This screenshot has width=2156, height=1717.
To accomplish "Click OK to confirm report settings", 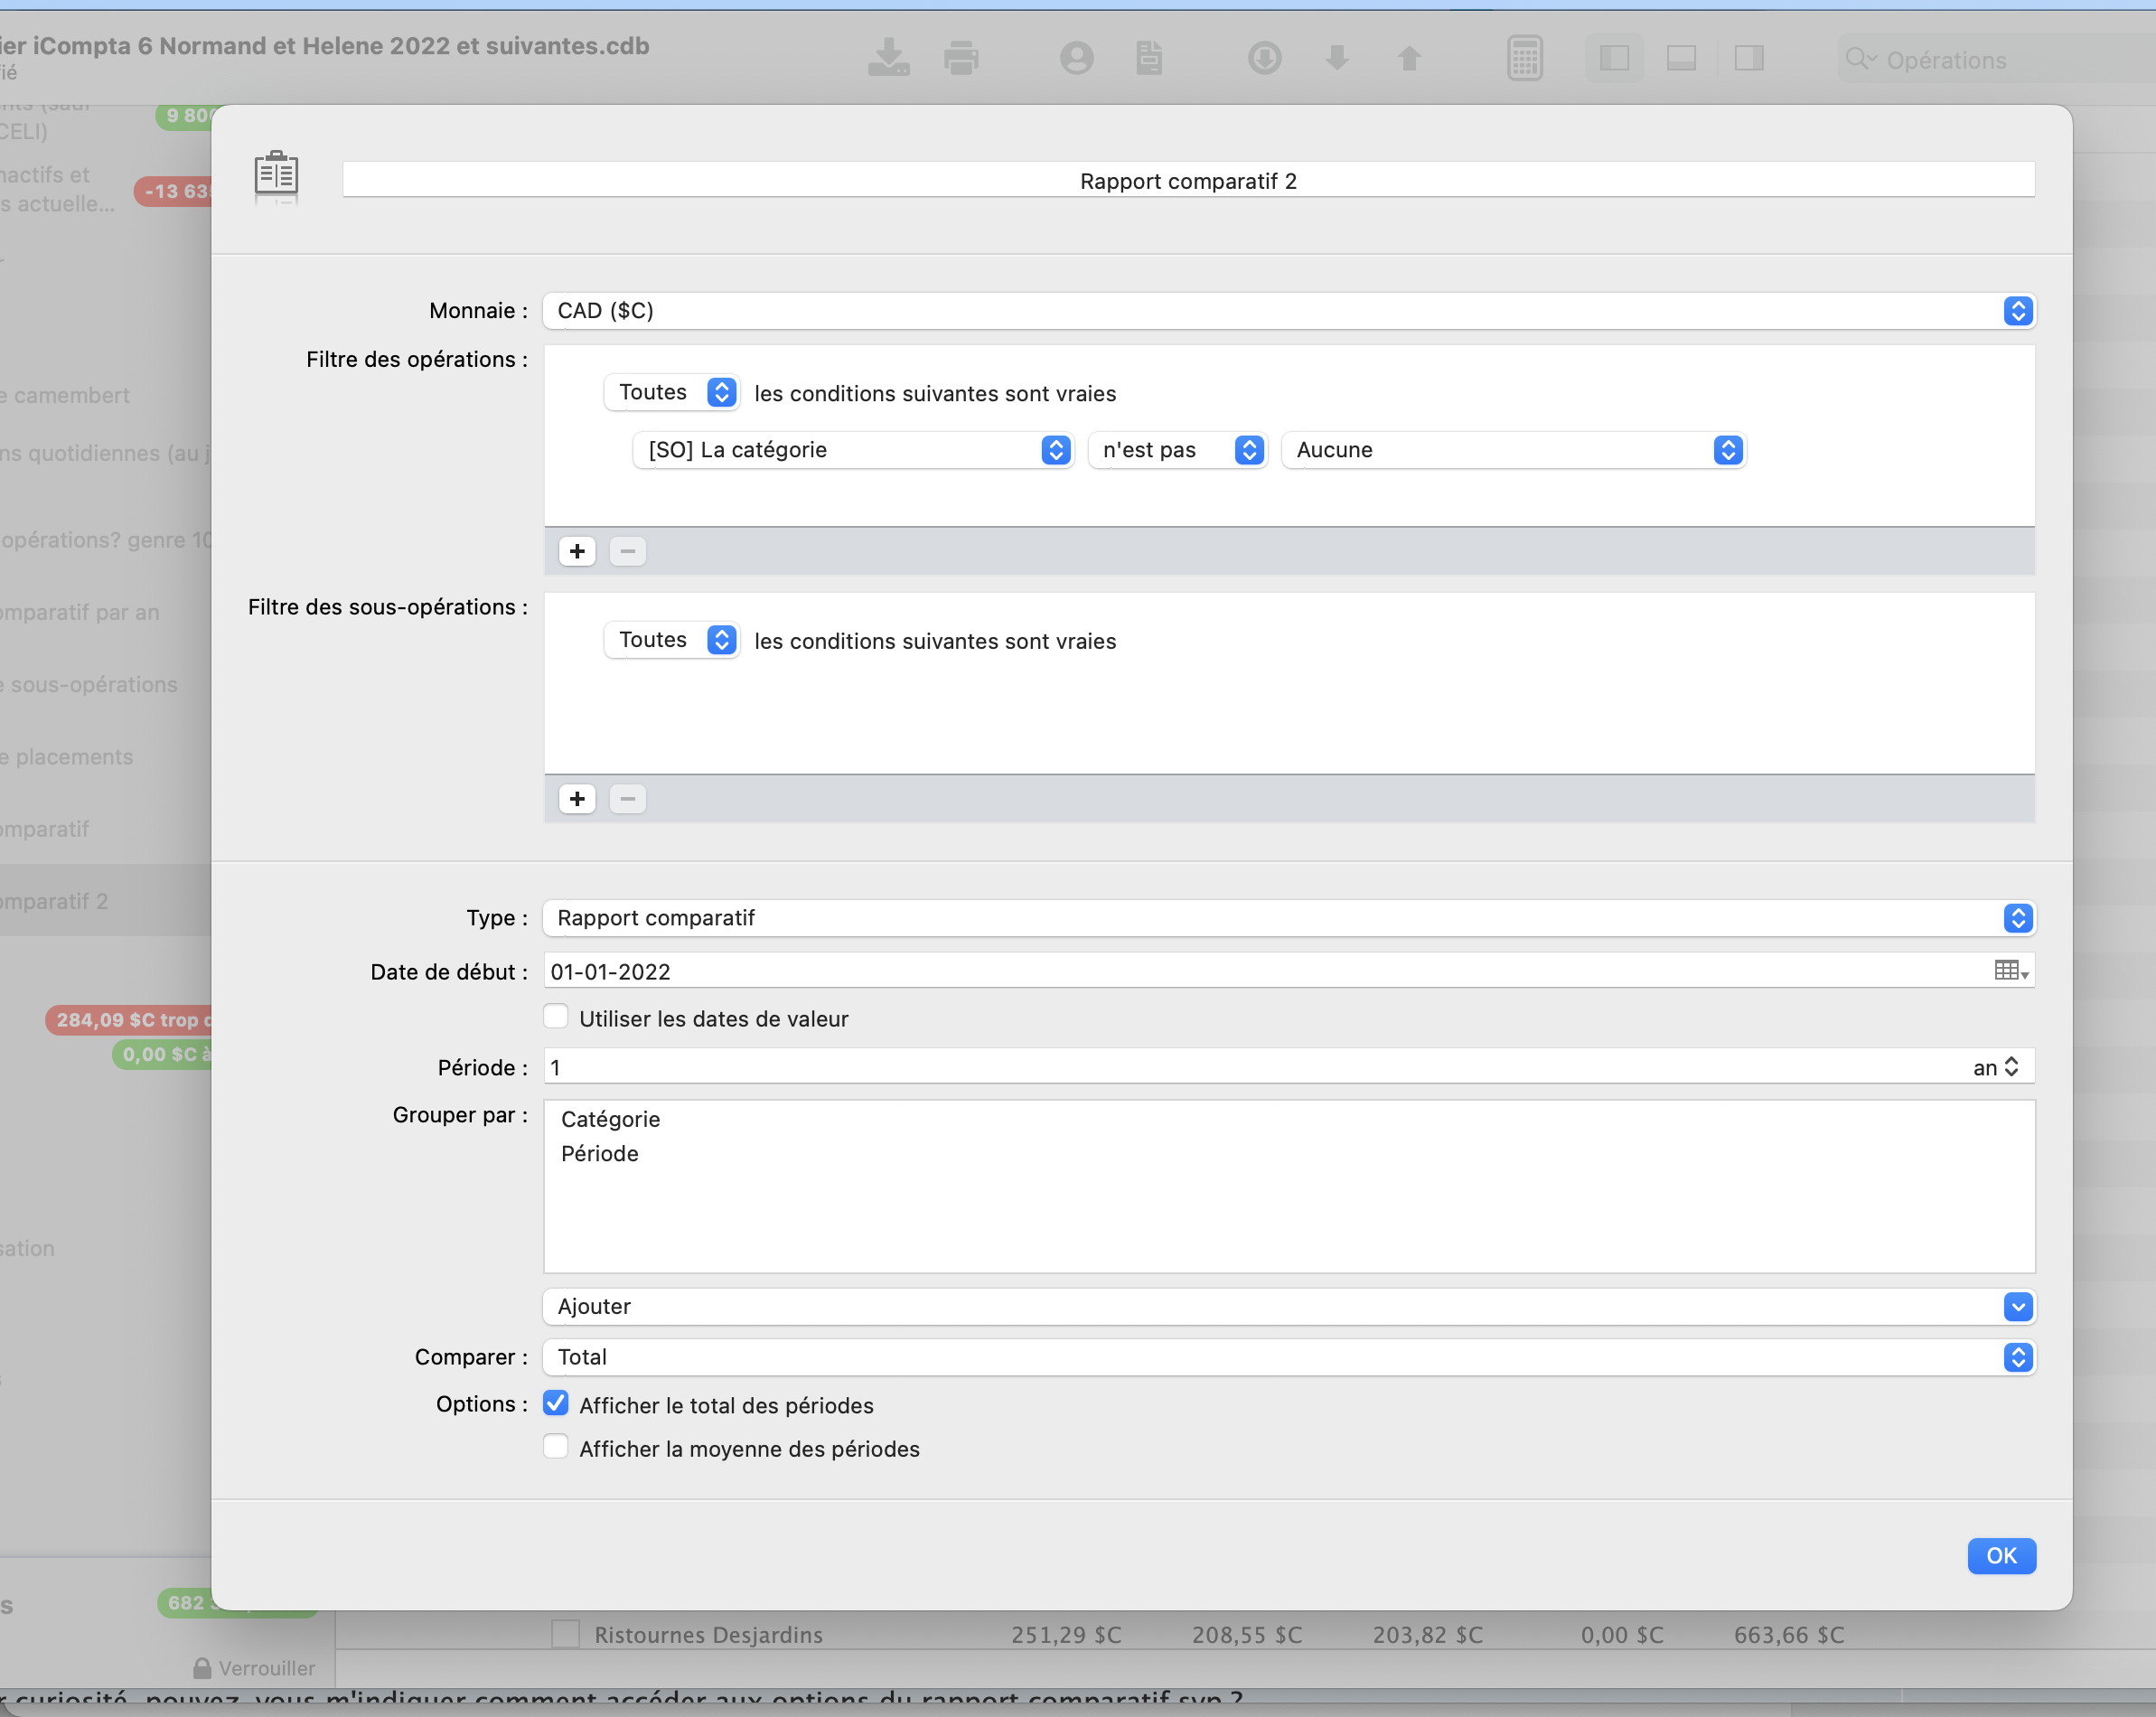I will (2001, 1556).
